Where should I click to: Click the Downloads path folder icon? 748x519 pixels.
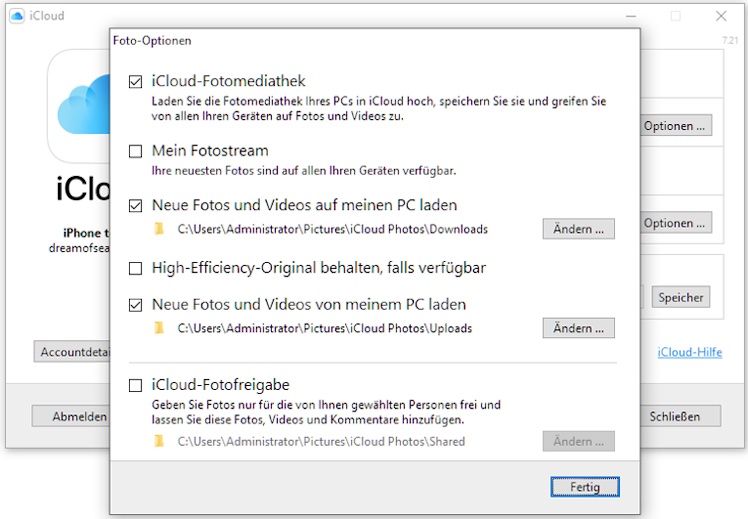[x=158, y=229]
